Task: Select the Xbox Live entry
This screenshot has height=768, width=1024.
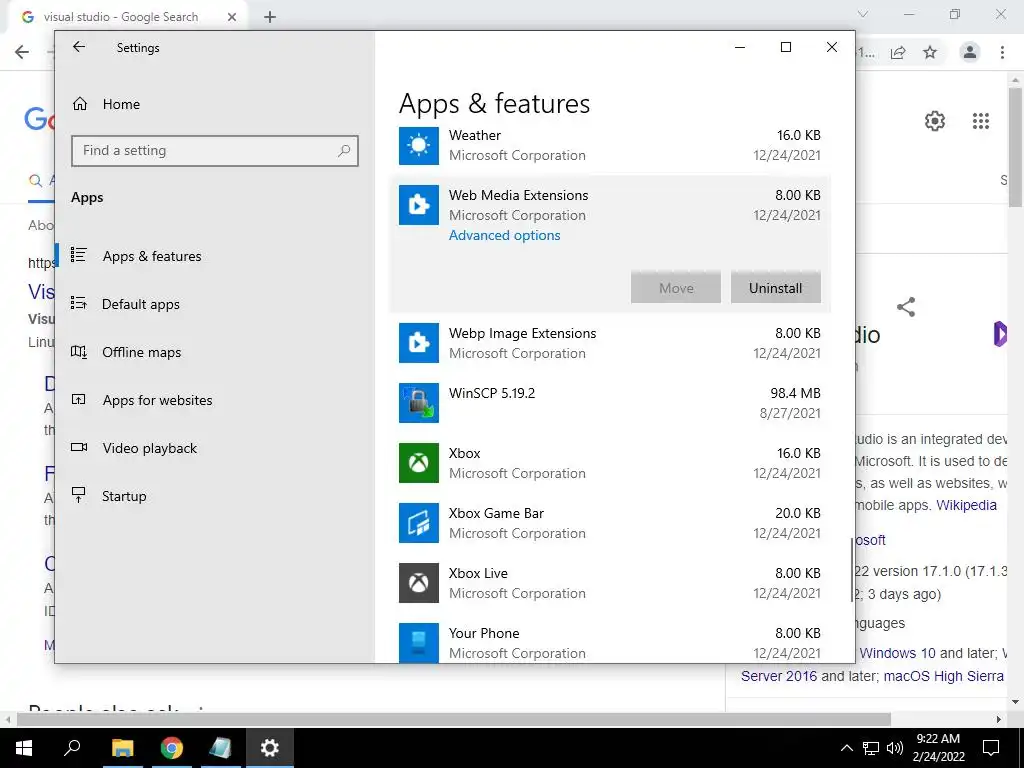Action: (609, 583)
